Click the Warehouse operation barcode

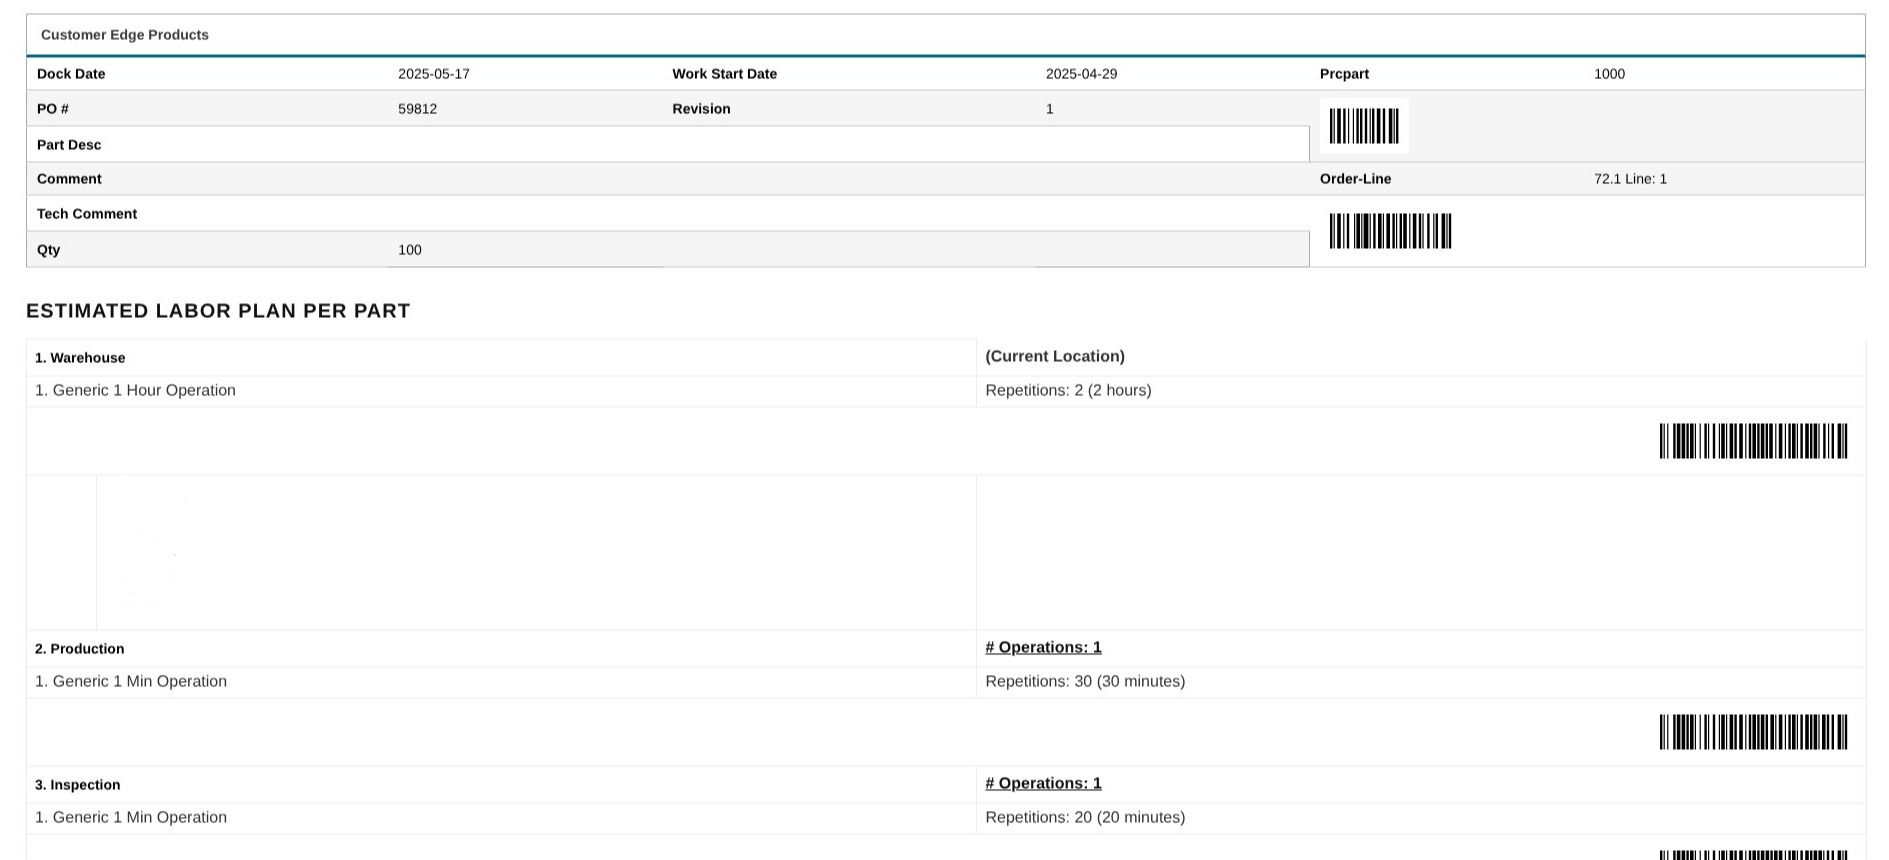[1753, 441]
